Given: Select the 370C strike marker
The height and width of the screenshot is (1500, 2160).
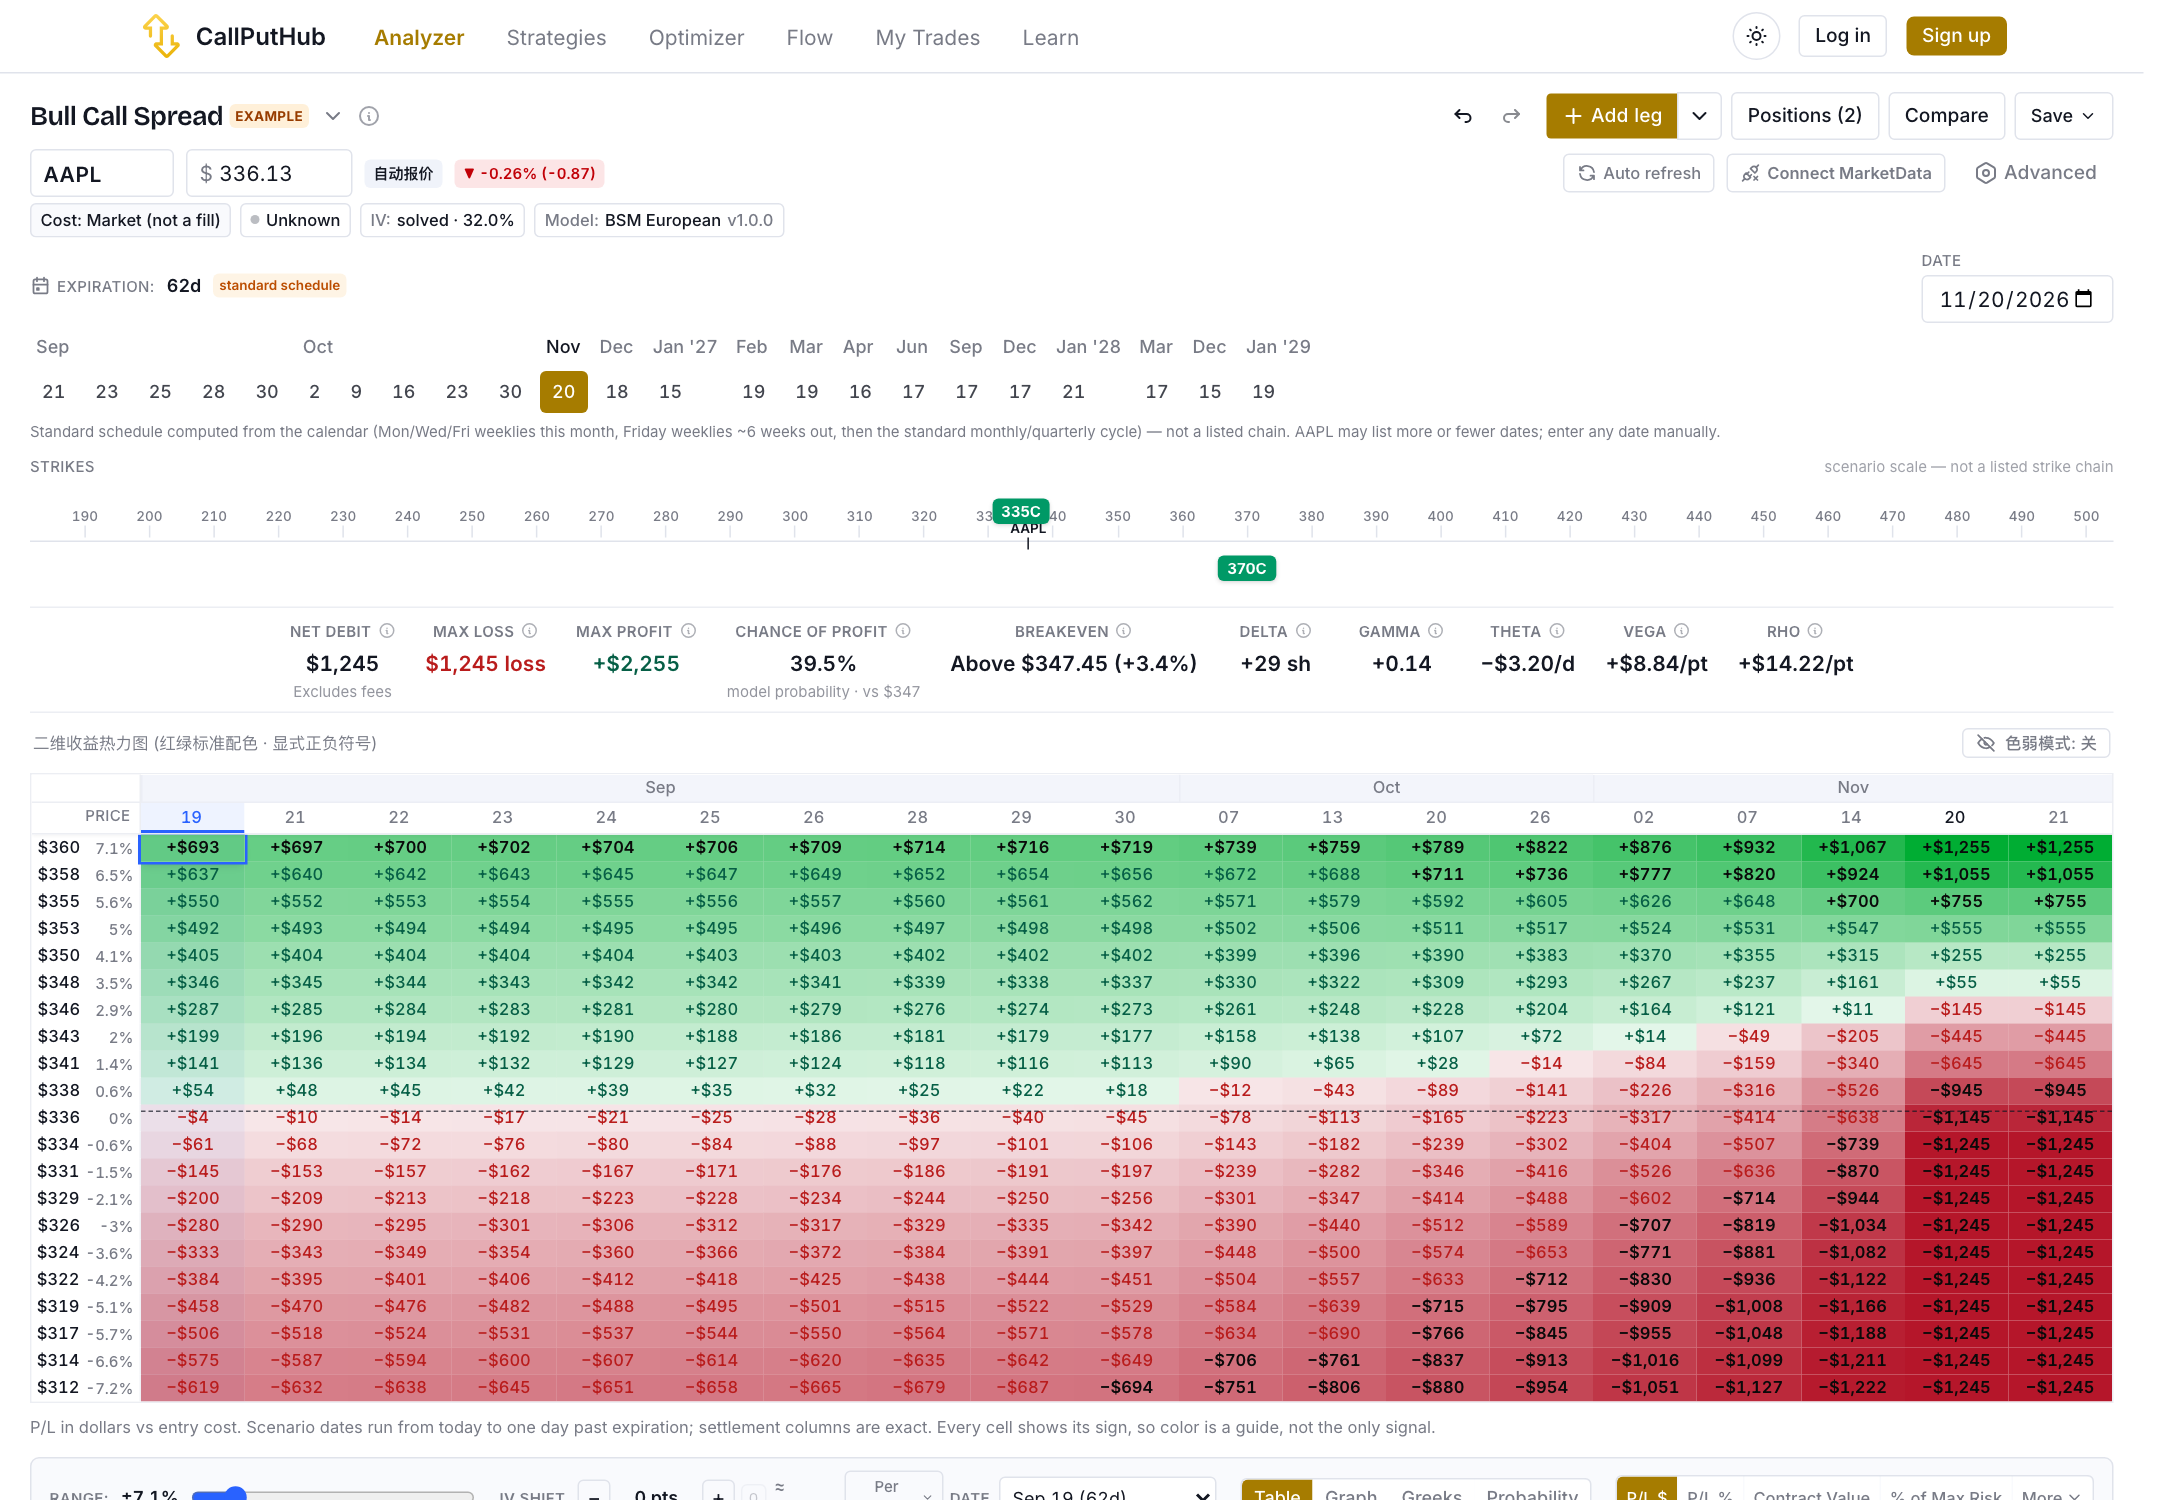Looking at the screenshot, I should pos(1246,568).
